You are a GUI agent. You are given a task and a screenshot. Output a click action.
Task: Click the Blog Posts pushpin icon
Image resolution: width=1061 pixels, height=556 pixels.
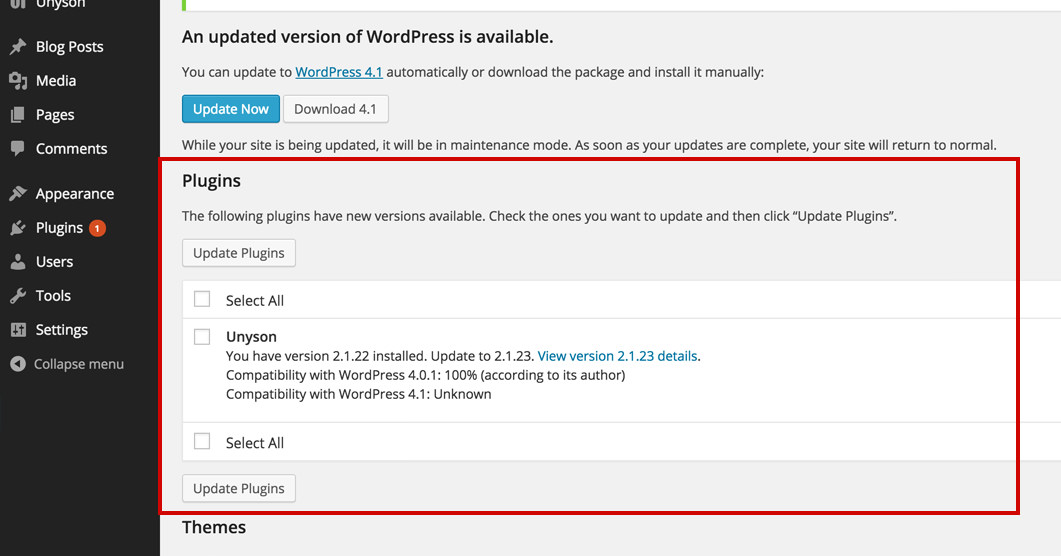(x=18, y=47)
